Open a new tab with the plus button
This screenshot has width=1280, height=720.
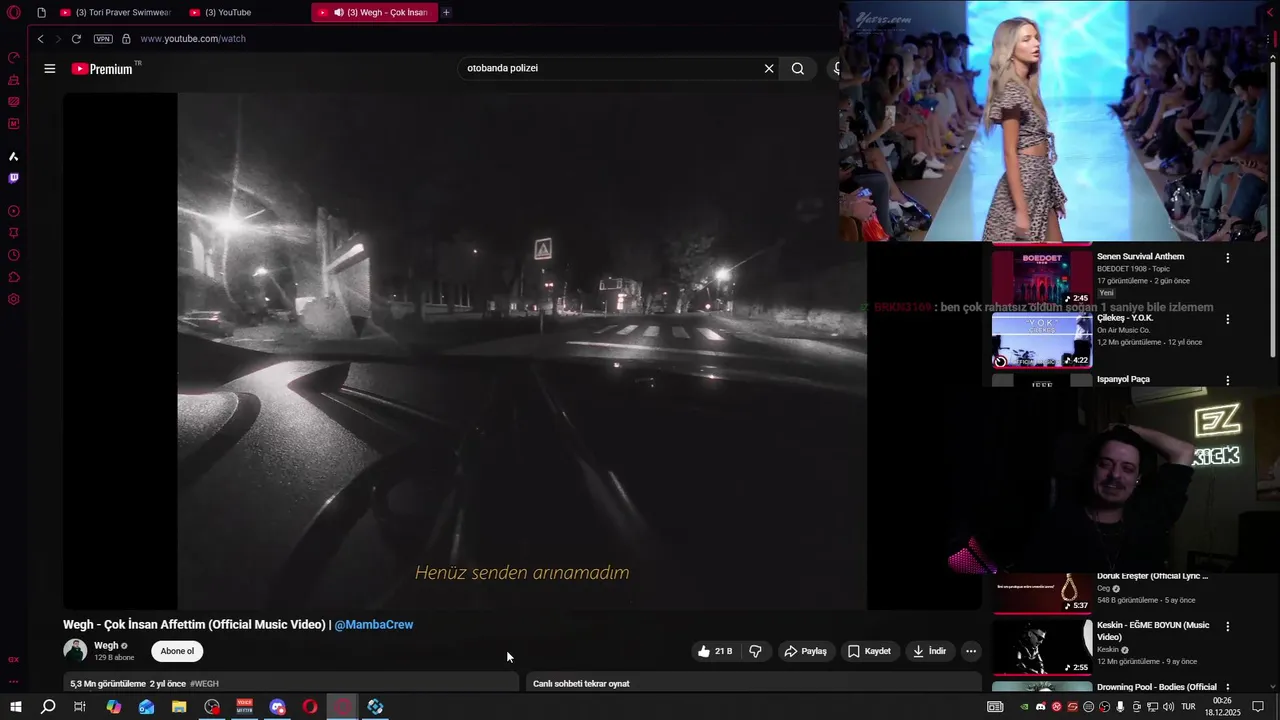(x=446, y=13)
